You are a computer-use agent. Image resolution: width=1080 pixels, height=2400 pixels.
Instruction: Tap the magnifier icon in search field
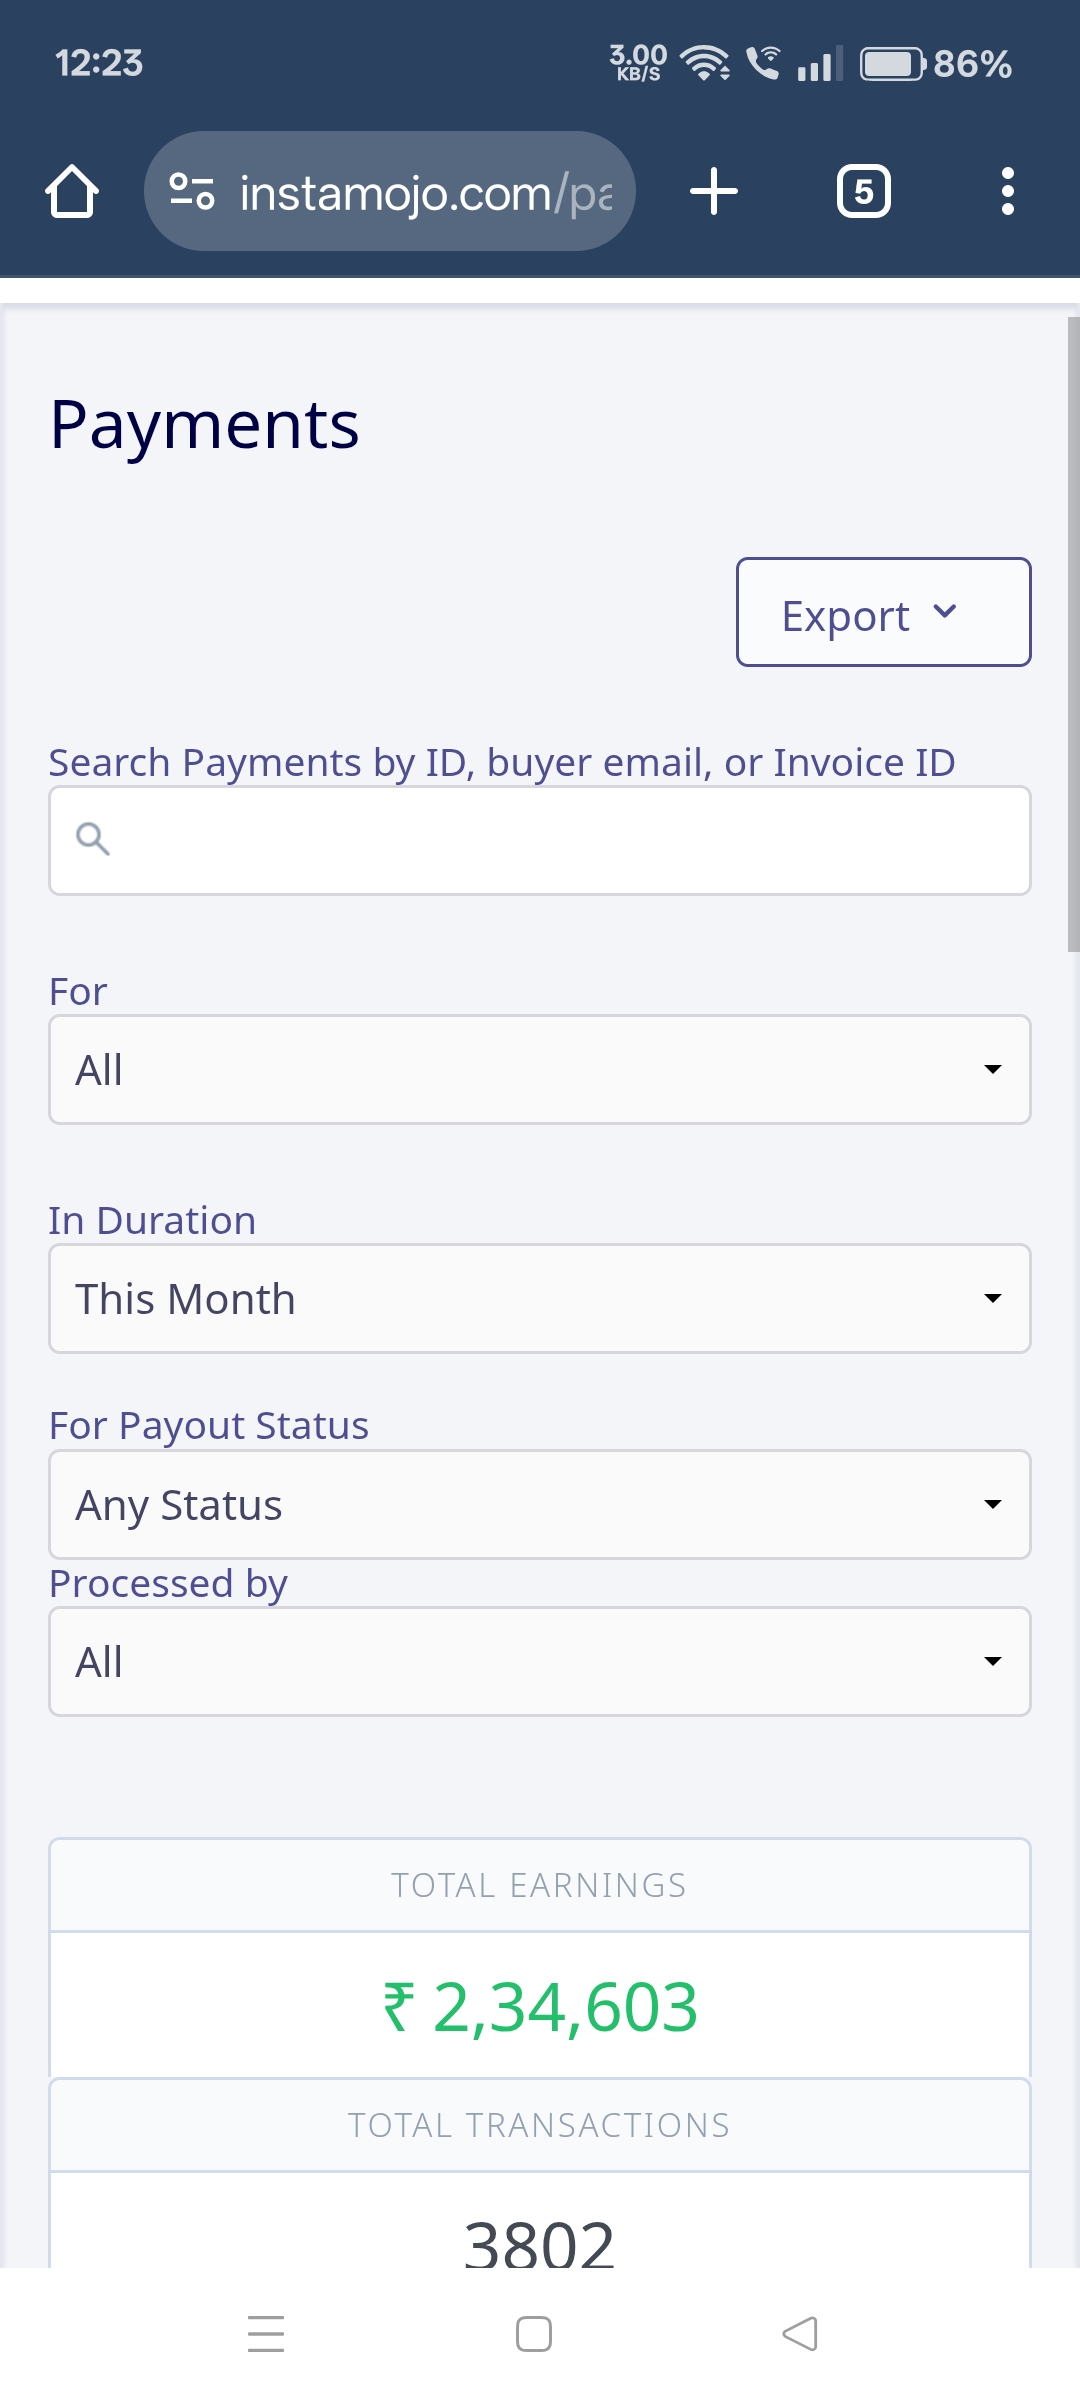pyautogui.click(x=93, y=838)
